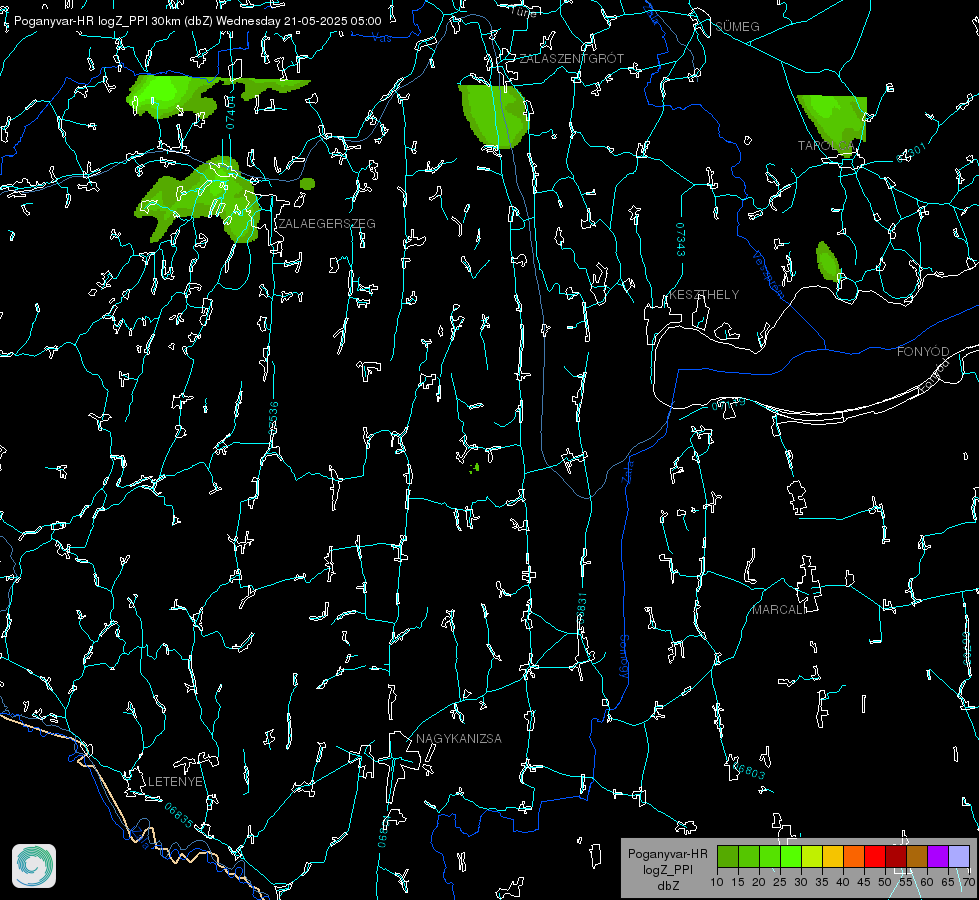This screenshot has width=979, height=900.
Task: Select the 60-65 dBZ purple legend swatch
Action: pos(938,856)
